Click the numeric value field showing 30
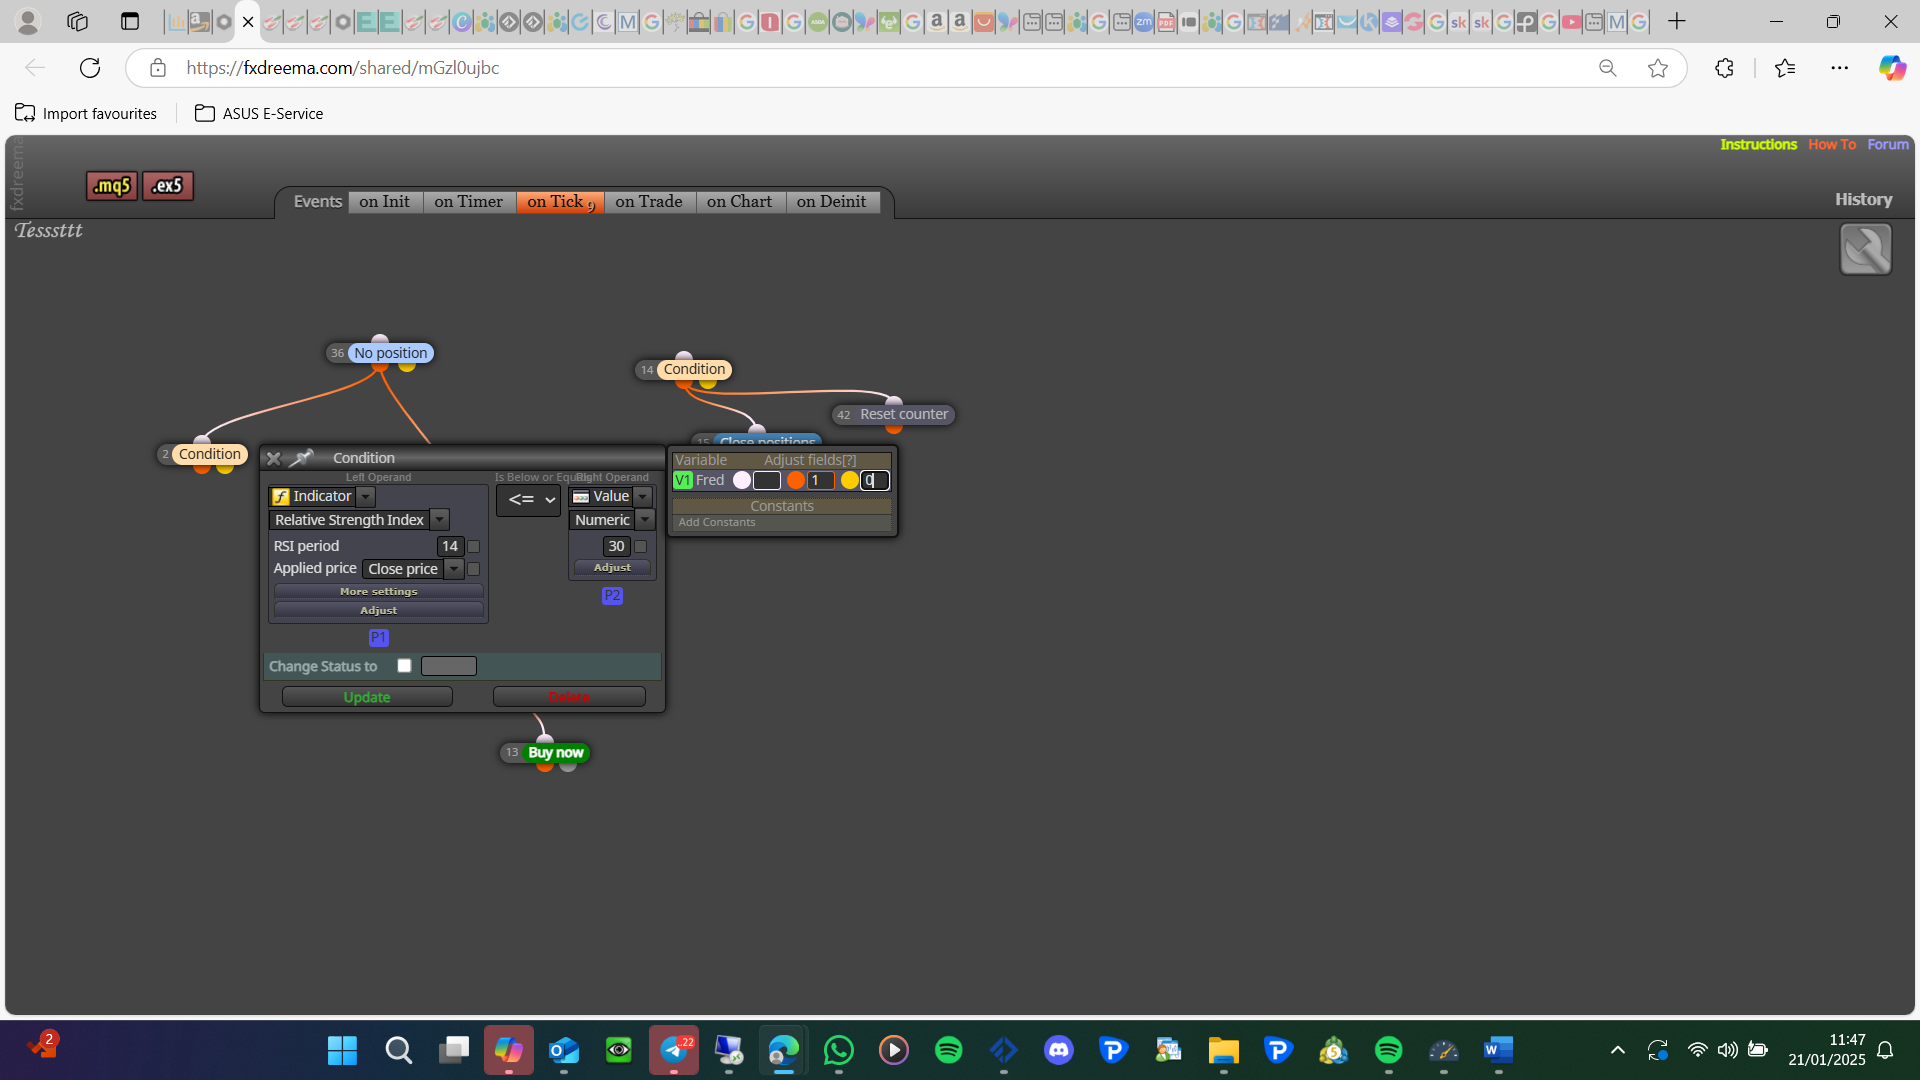 click(x=616, y=547)
